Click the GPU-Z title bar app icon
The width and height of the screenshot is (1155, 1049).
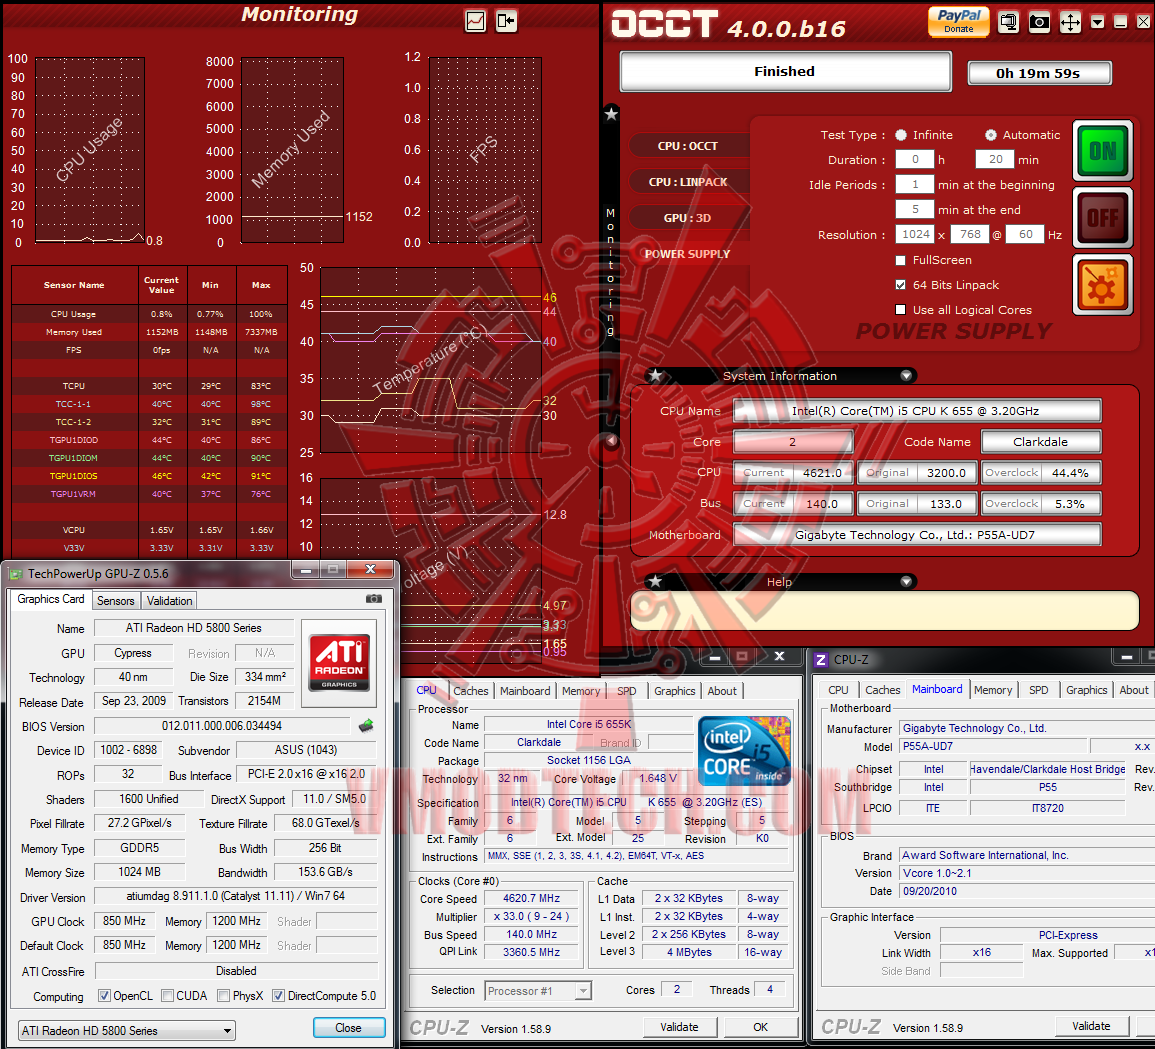[x=15, y=573]
